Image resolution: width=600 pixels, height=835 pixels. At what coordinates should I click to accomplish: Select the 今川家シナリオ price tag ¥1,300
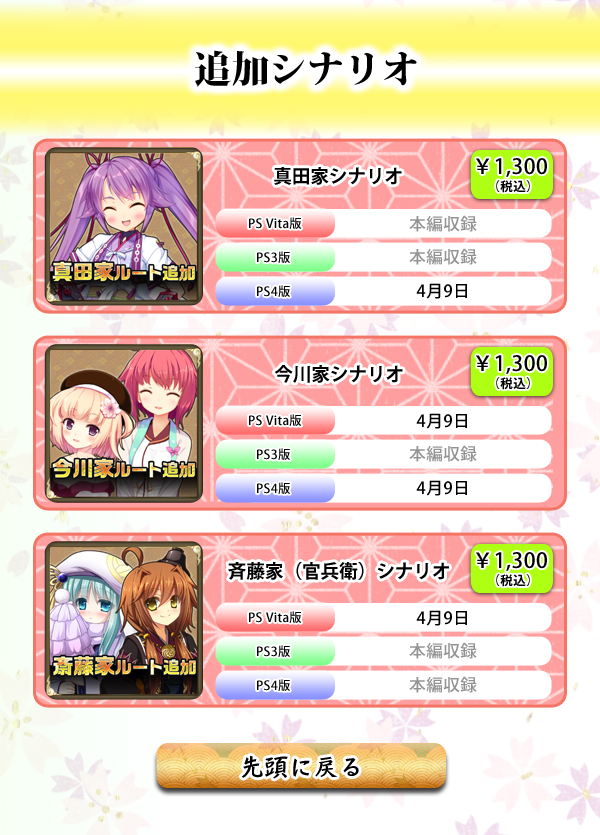pos(512,372)
